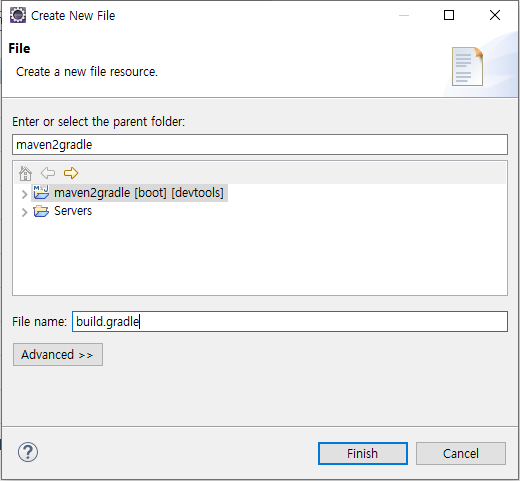
Task: Click the Finish button
Action: [x=363, y=453]
